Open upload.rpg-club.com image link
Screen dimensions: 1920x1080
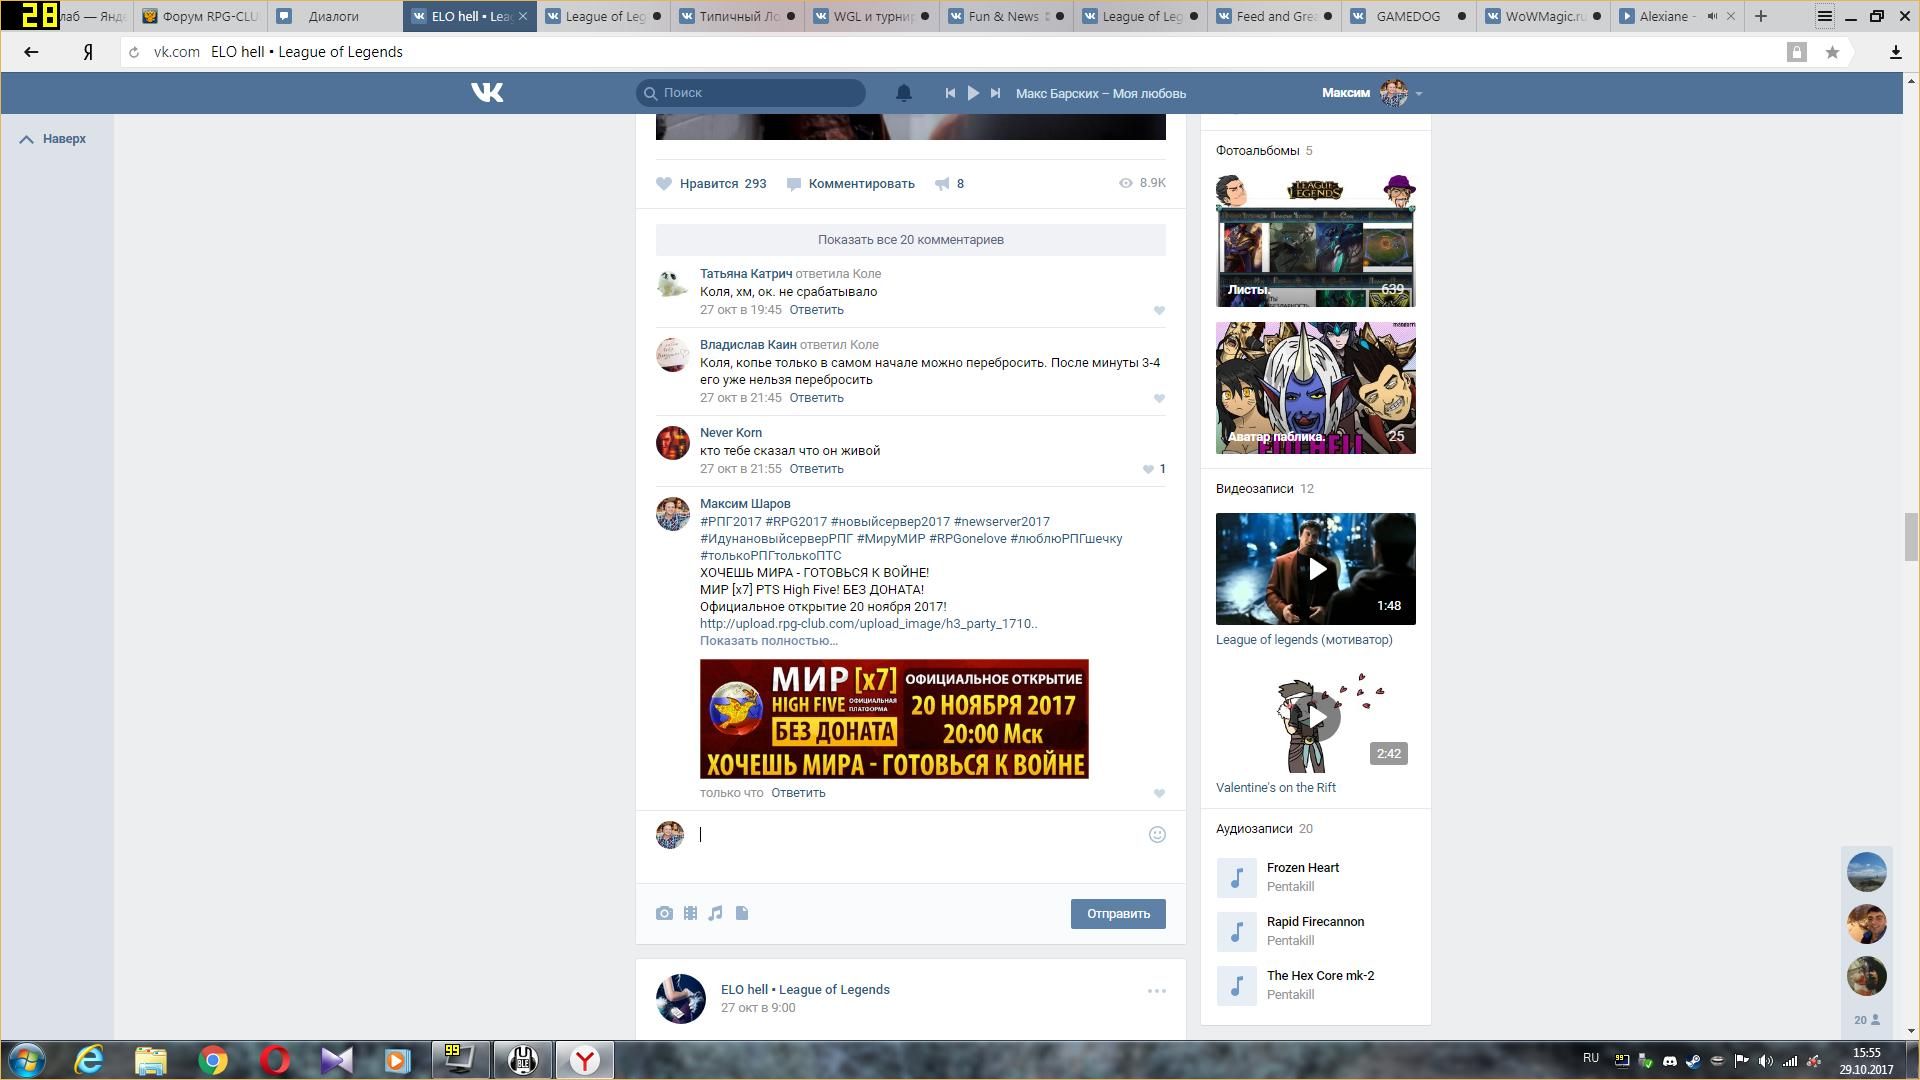(868, 624)
